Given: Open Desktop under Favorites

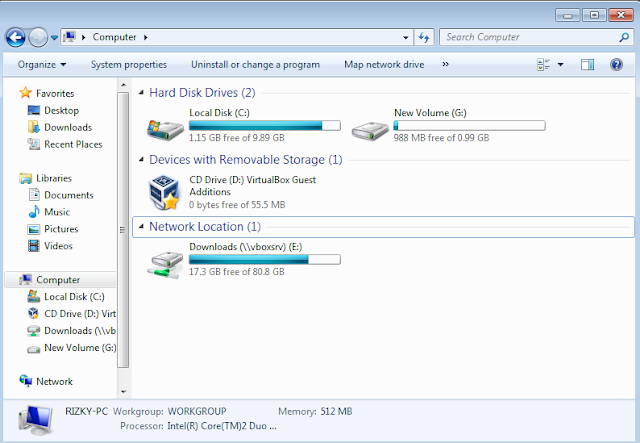Looking at the screenshot, I should click(61, 110).
